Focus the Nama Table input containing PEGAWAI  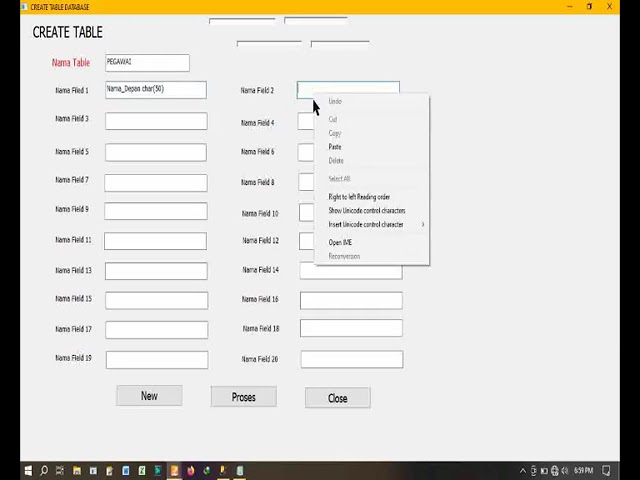pos(147,63)
